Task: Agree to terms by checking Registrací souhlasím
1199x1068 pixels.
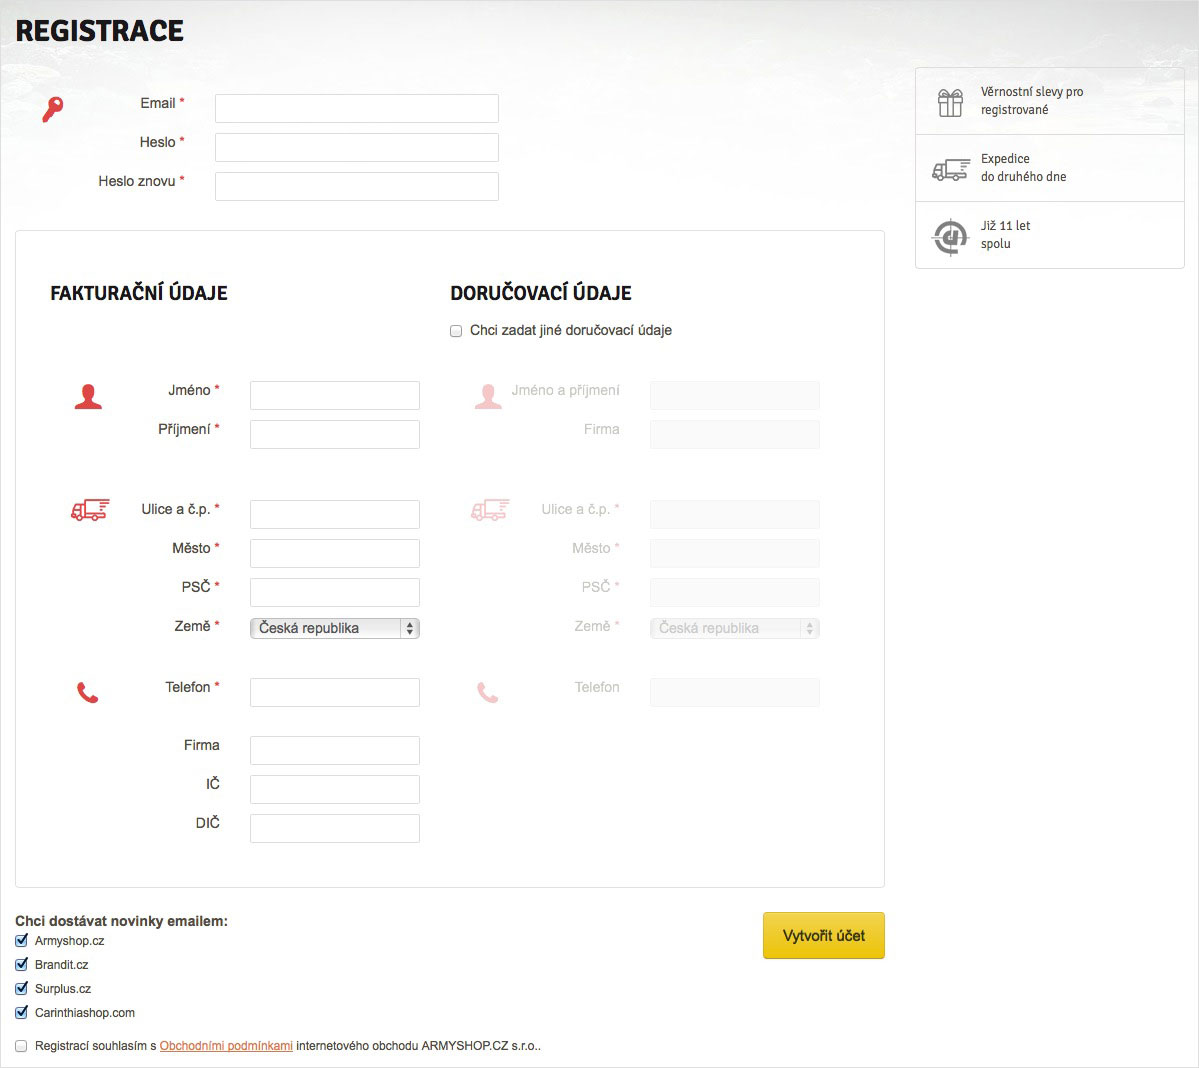Action: pyautogui.click(x=22, y=1046)
